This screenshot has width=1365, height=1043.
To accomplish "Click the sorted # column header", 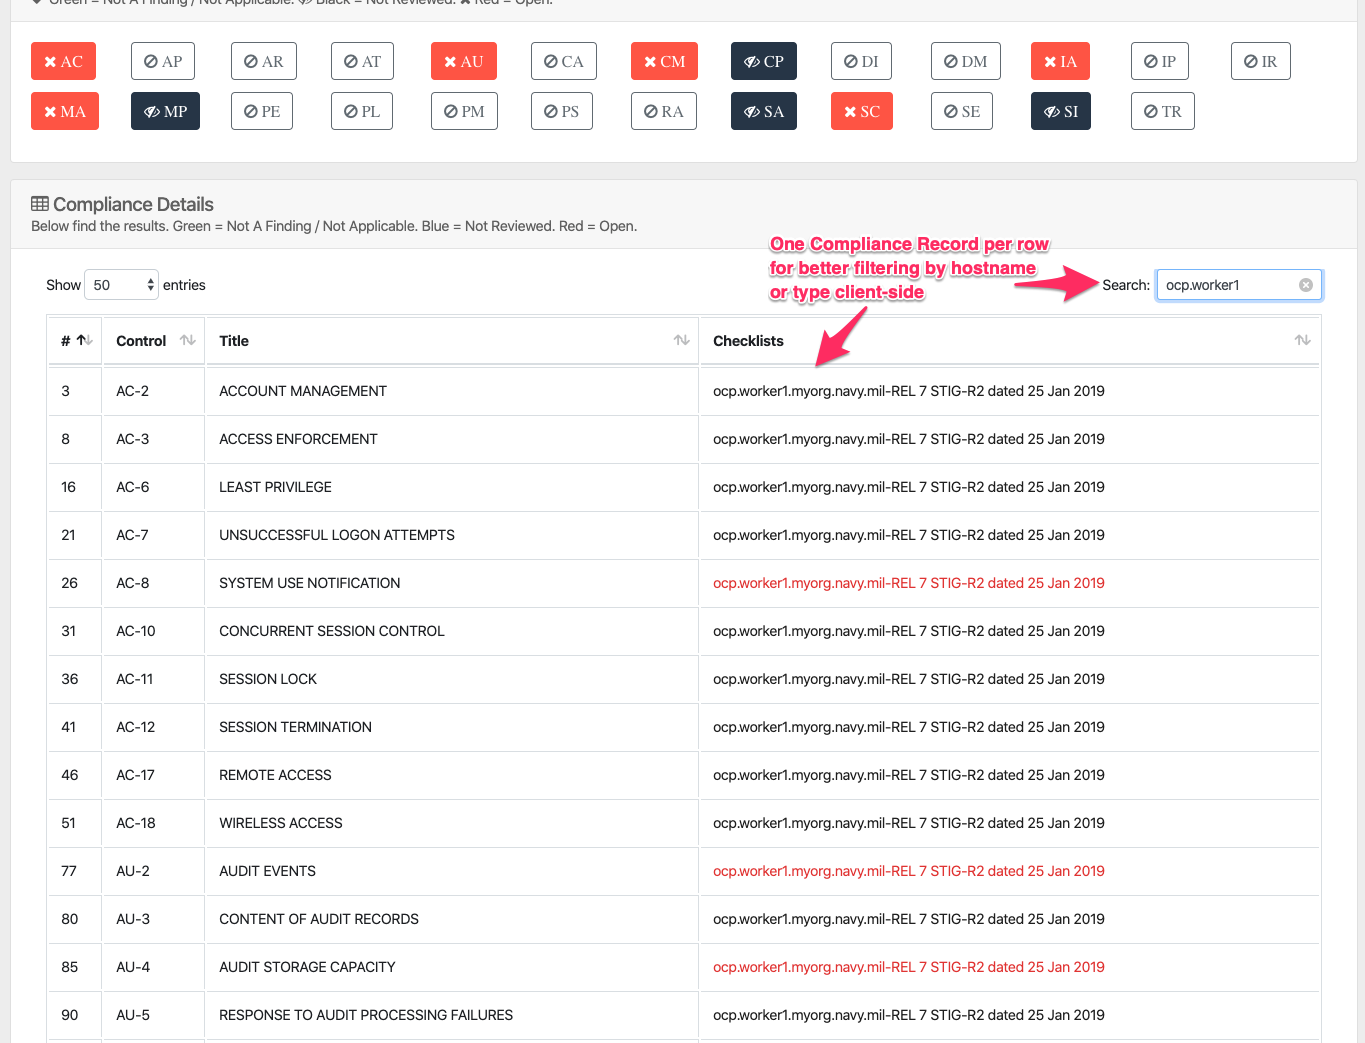I will pos(74,340).
